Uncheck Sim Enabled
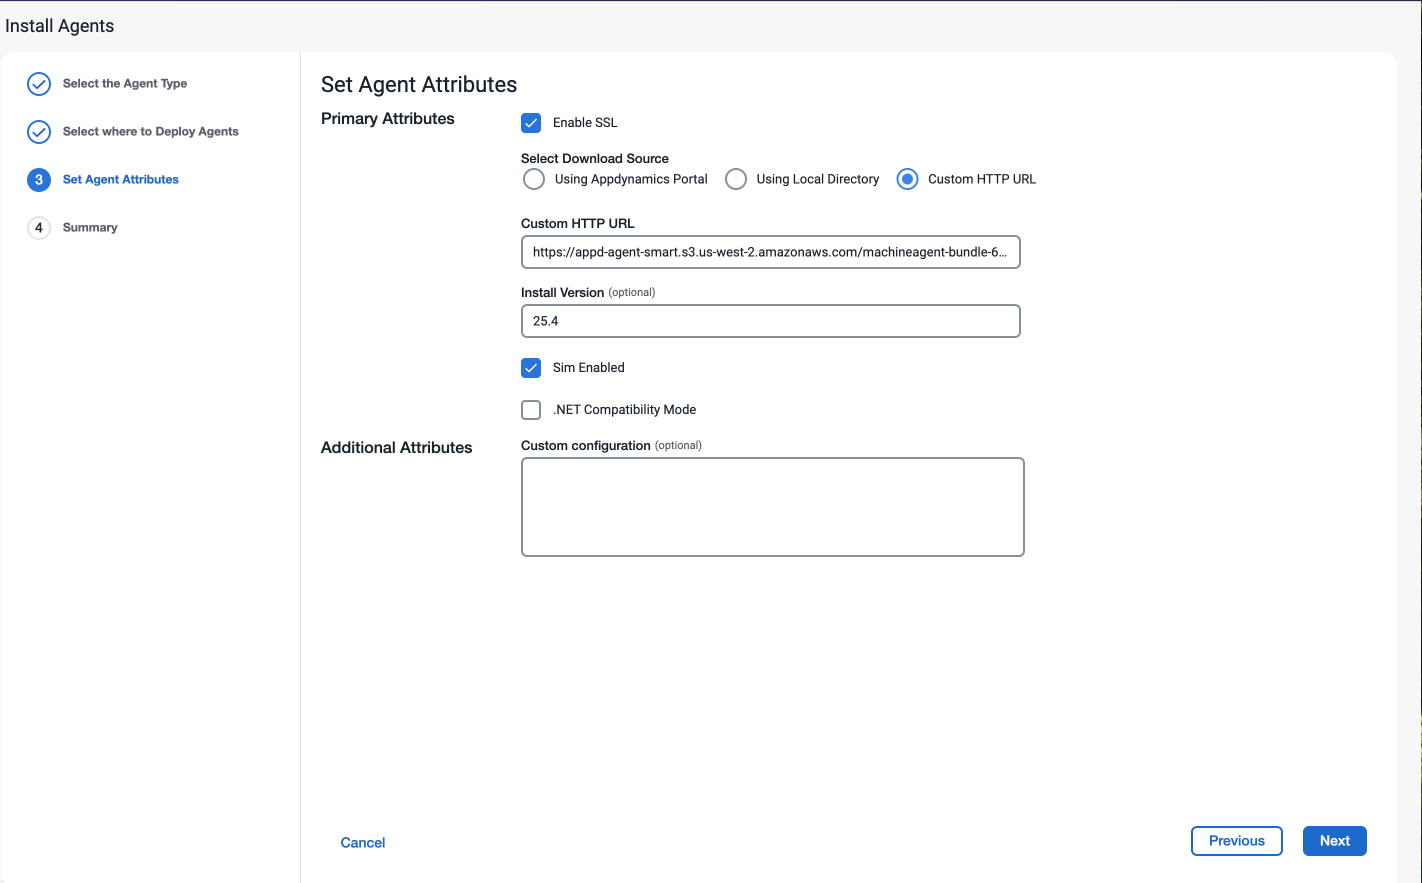Screen dimensions: 1422x883 pos(531,368)
